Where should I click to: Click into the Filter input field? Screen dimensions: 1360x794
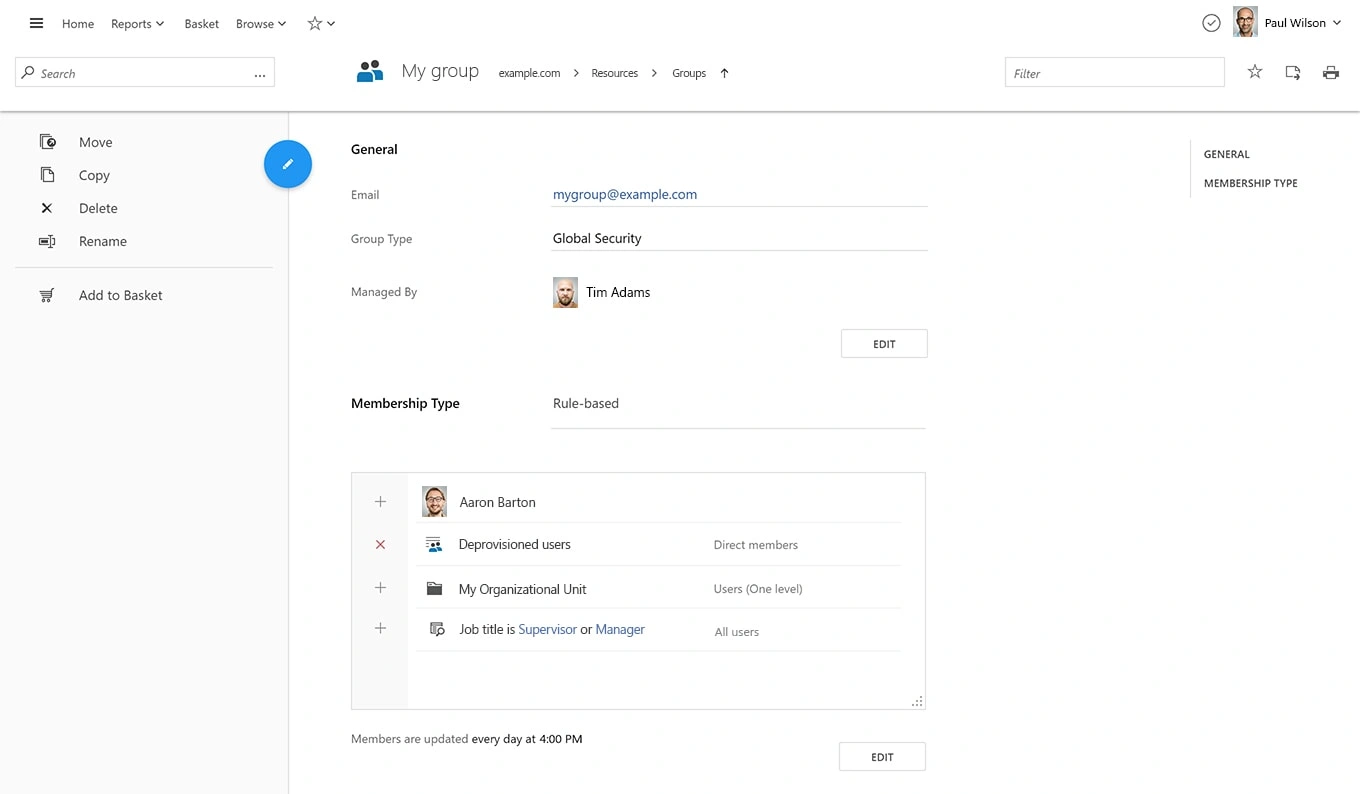point(1114,73)
